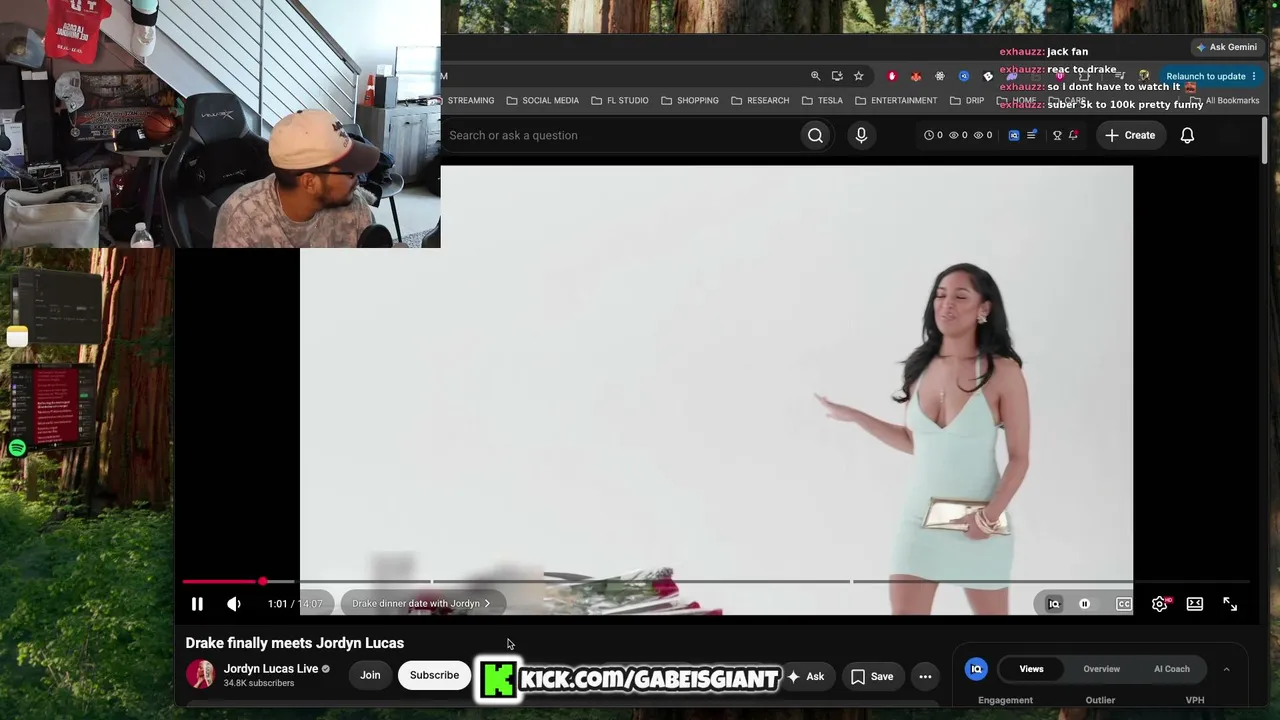Click the Jordyn Lucas Live channel avatar
Viewport: 1280px width, 720px height.
200,675
